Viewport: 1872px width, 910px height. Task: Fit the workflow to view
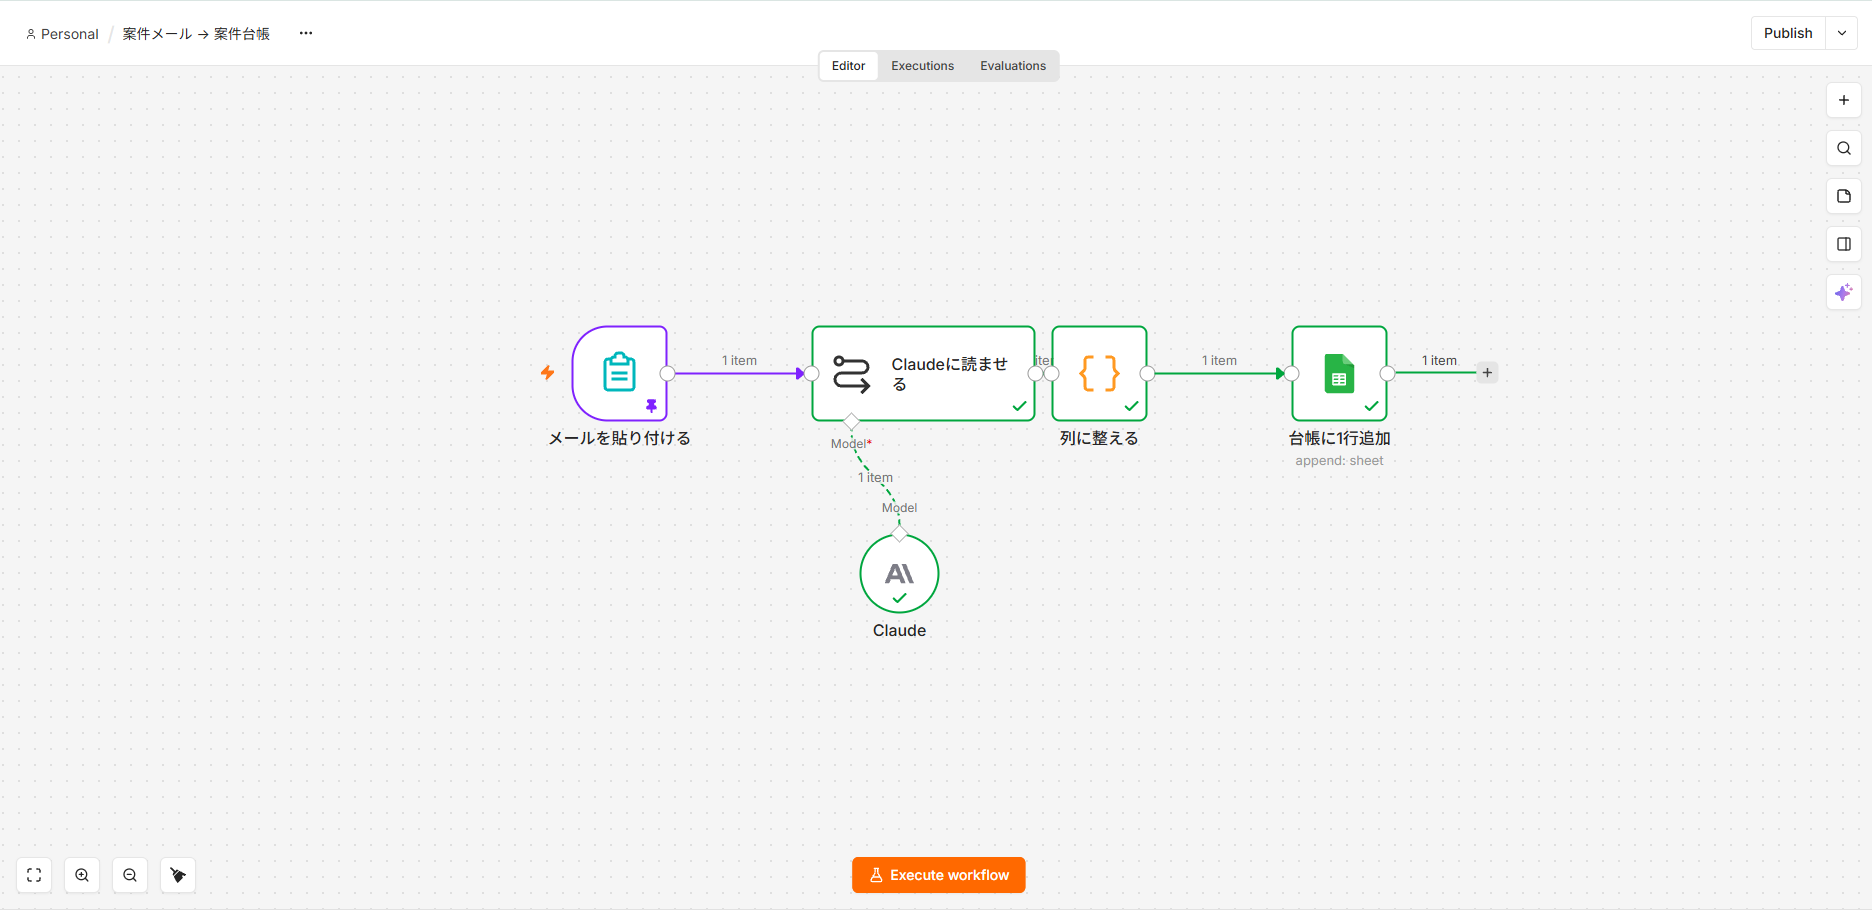(x=34, y=875)
